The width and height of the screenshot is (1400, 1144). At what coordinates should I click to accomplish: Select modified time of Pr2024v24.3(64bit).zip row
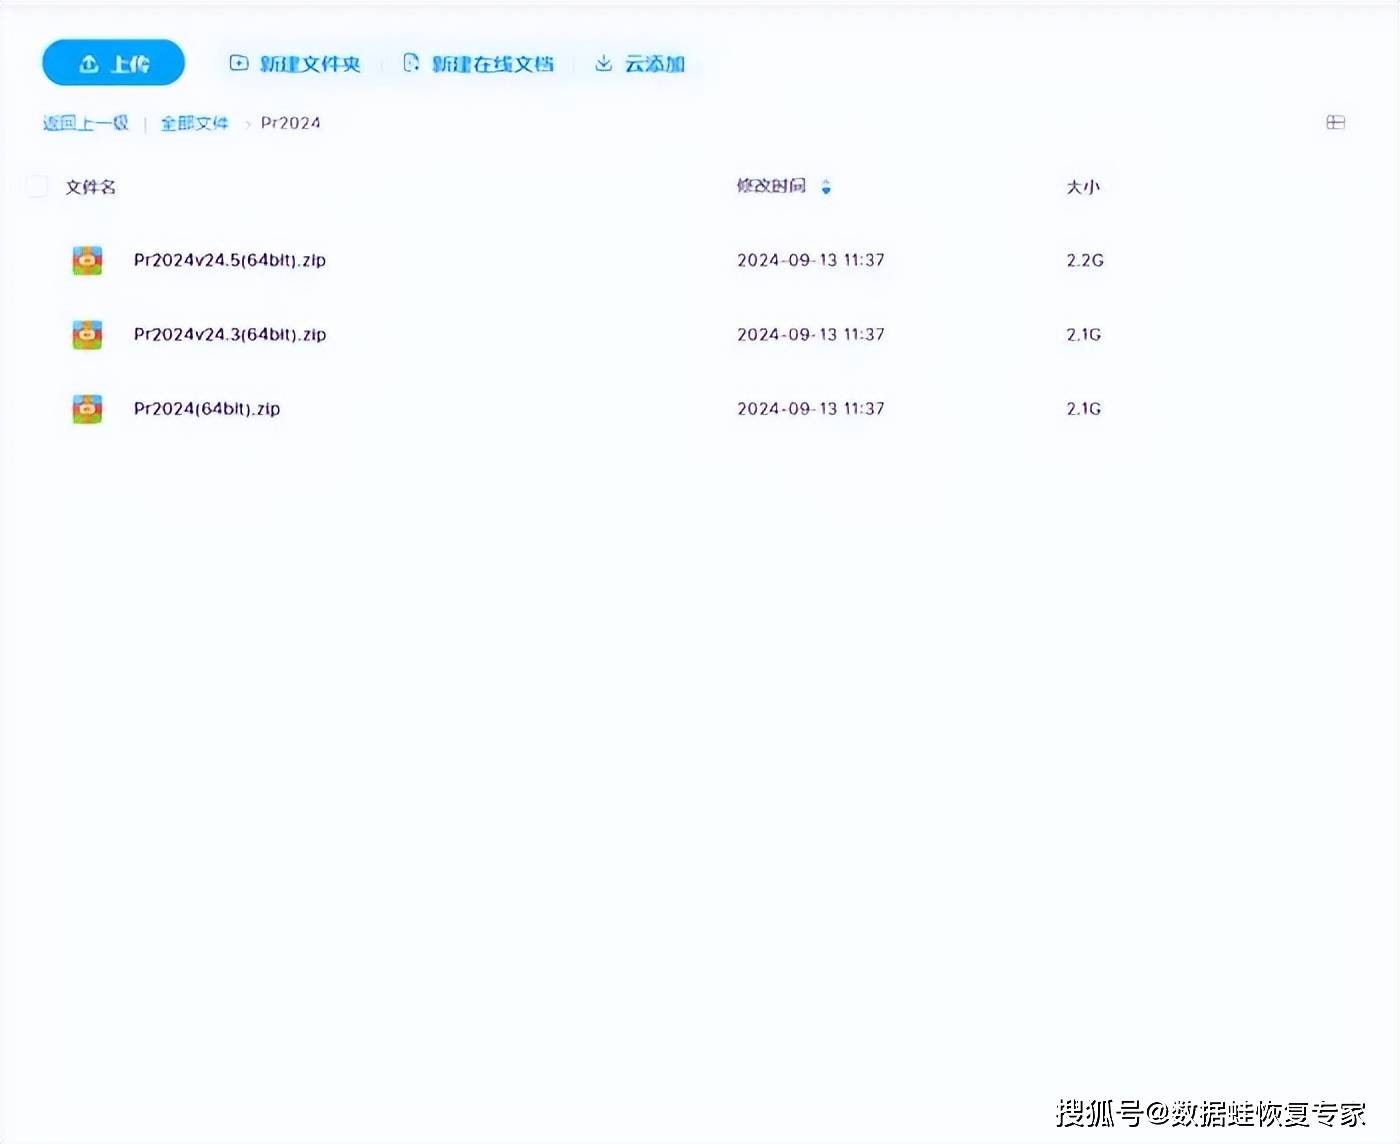tap(811, 334)
